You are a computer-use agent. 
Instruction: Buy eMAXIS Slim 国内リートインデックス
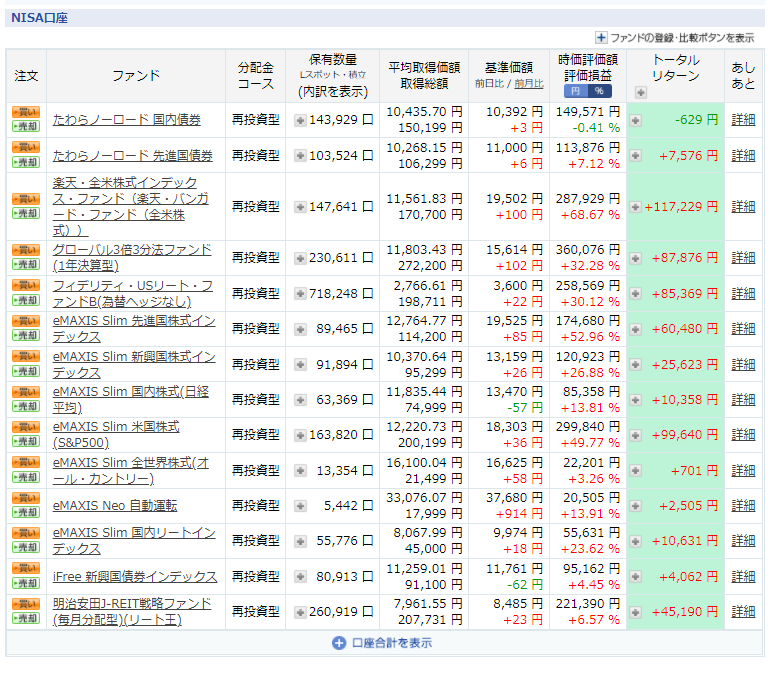pos(26,533)
